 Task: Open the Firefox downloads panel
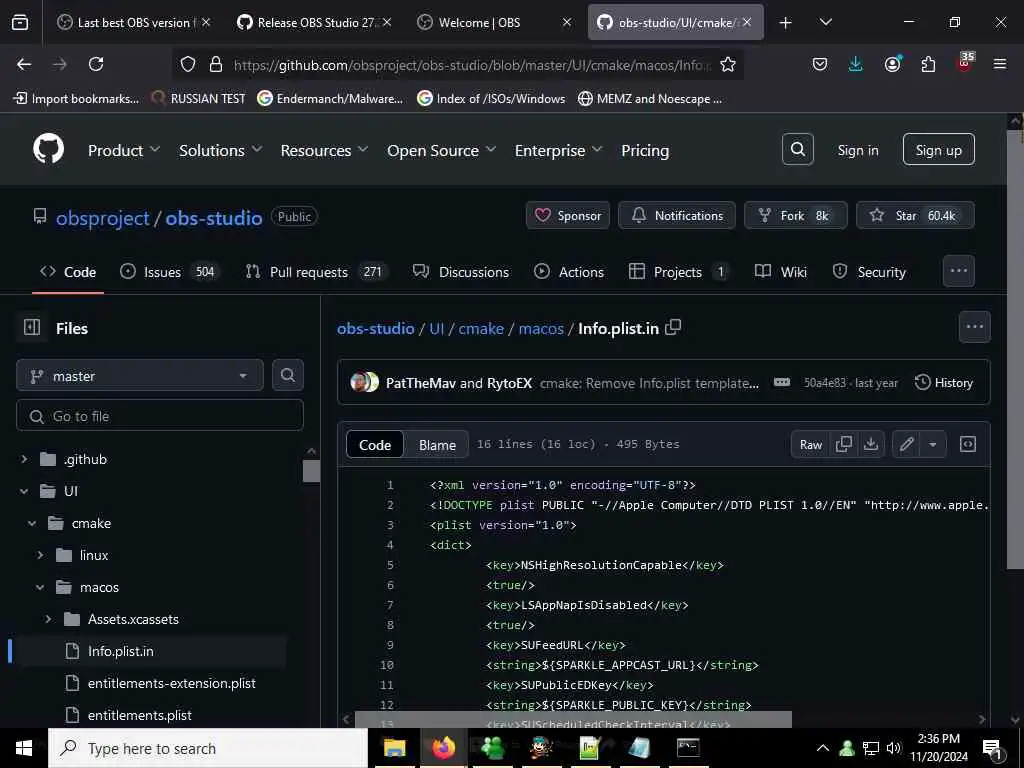856,64
